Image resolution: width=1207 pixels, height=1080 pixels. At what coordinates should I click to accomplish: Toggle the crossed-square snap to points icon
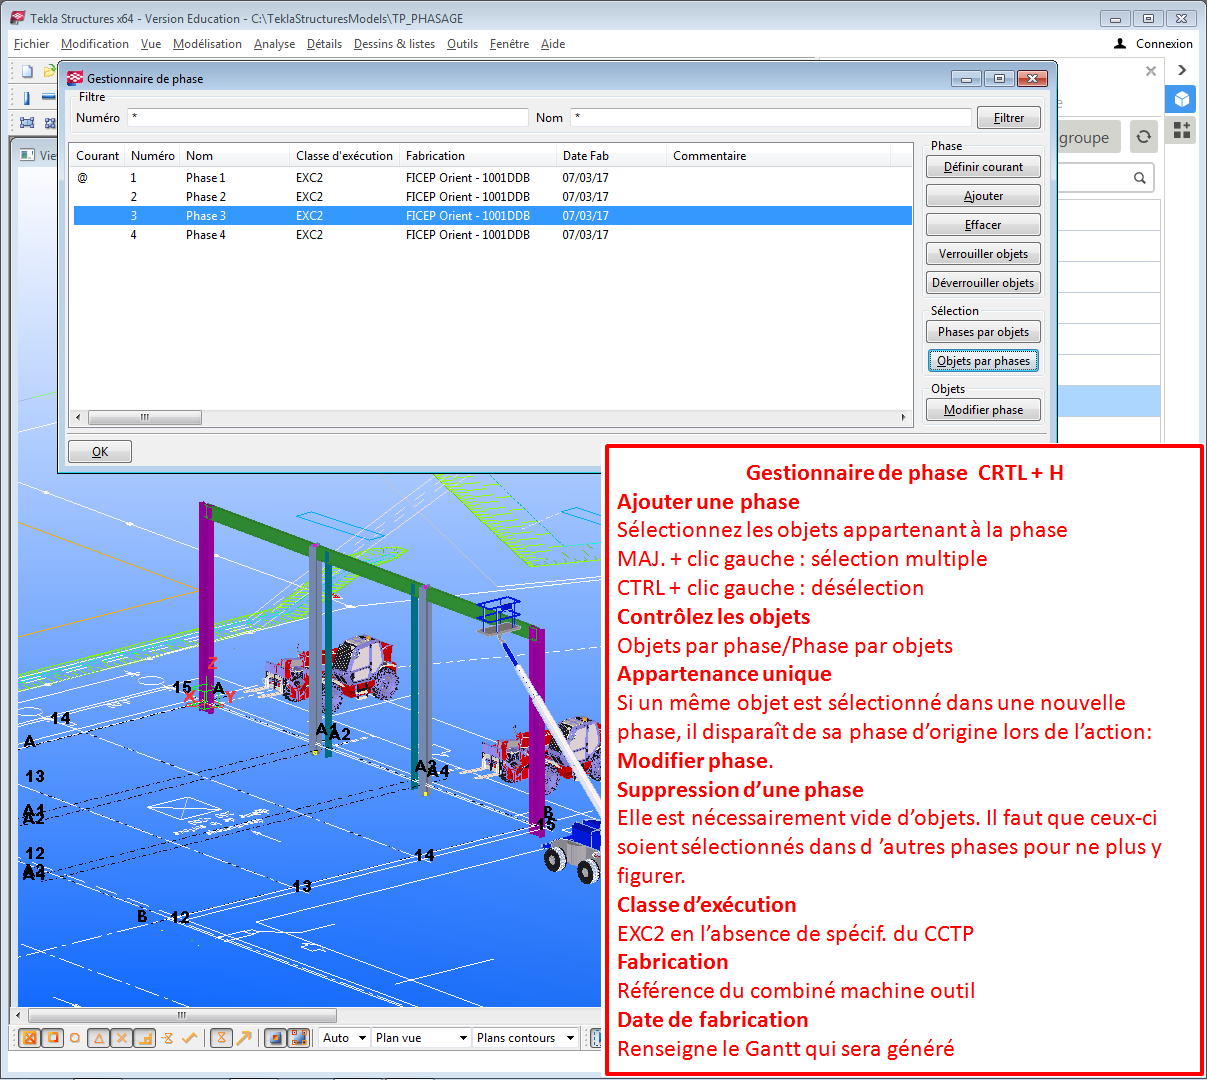click(30, 1038)
